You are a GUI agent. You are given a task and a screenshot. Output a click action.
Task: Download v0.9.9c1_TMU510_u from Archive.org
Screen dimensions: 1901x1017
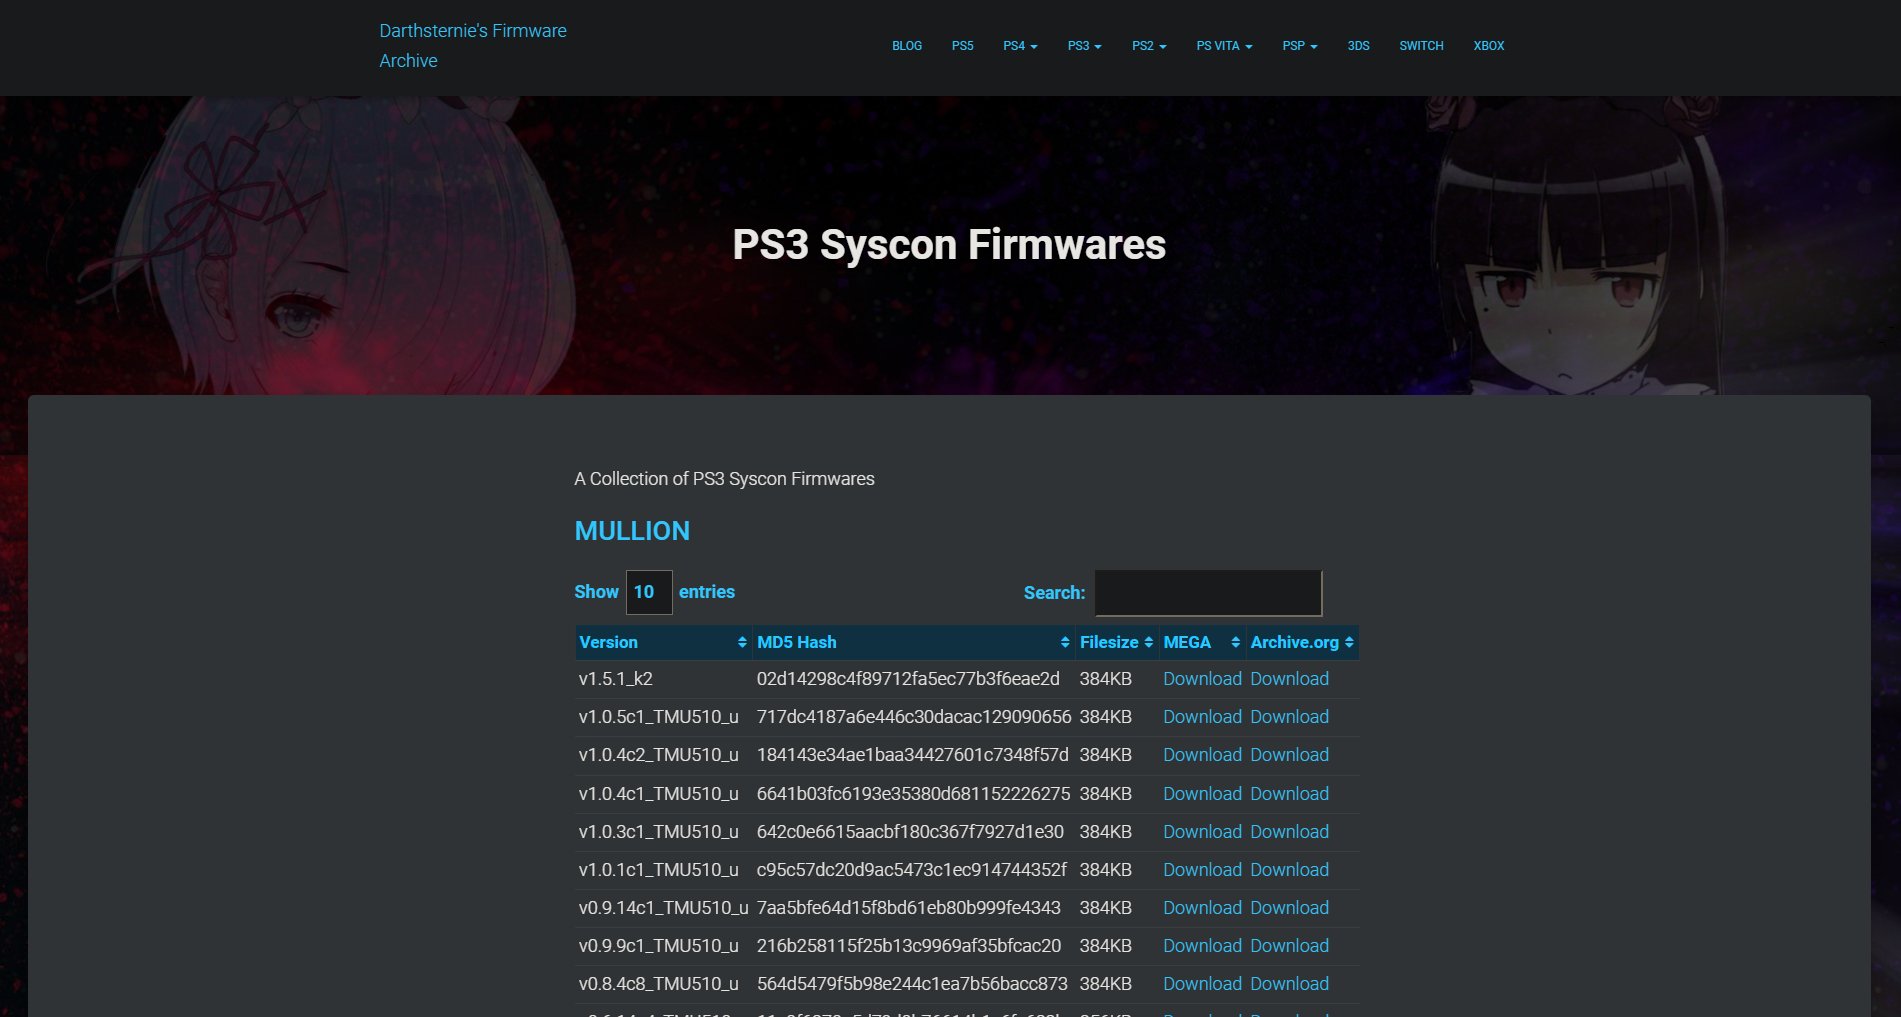1289,946
